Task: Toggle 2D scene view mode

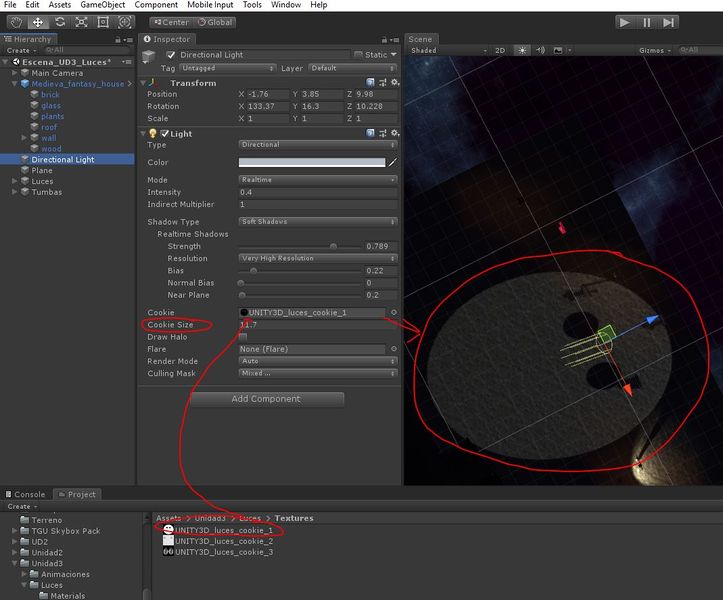Action: coord(500,50)
